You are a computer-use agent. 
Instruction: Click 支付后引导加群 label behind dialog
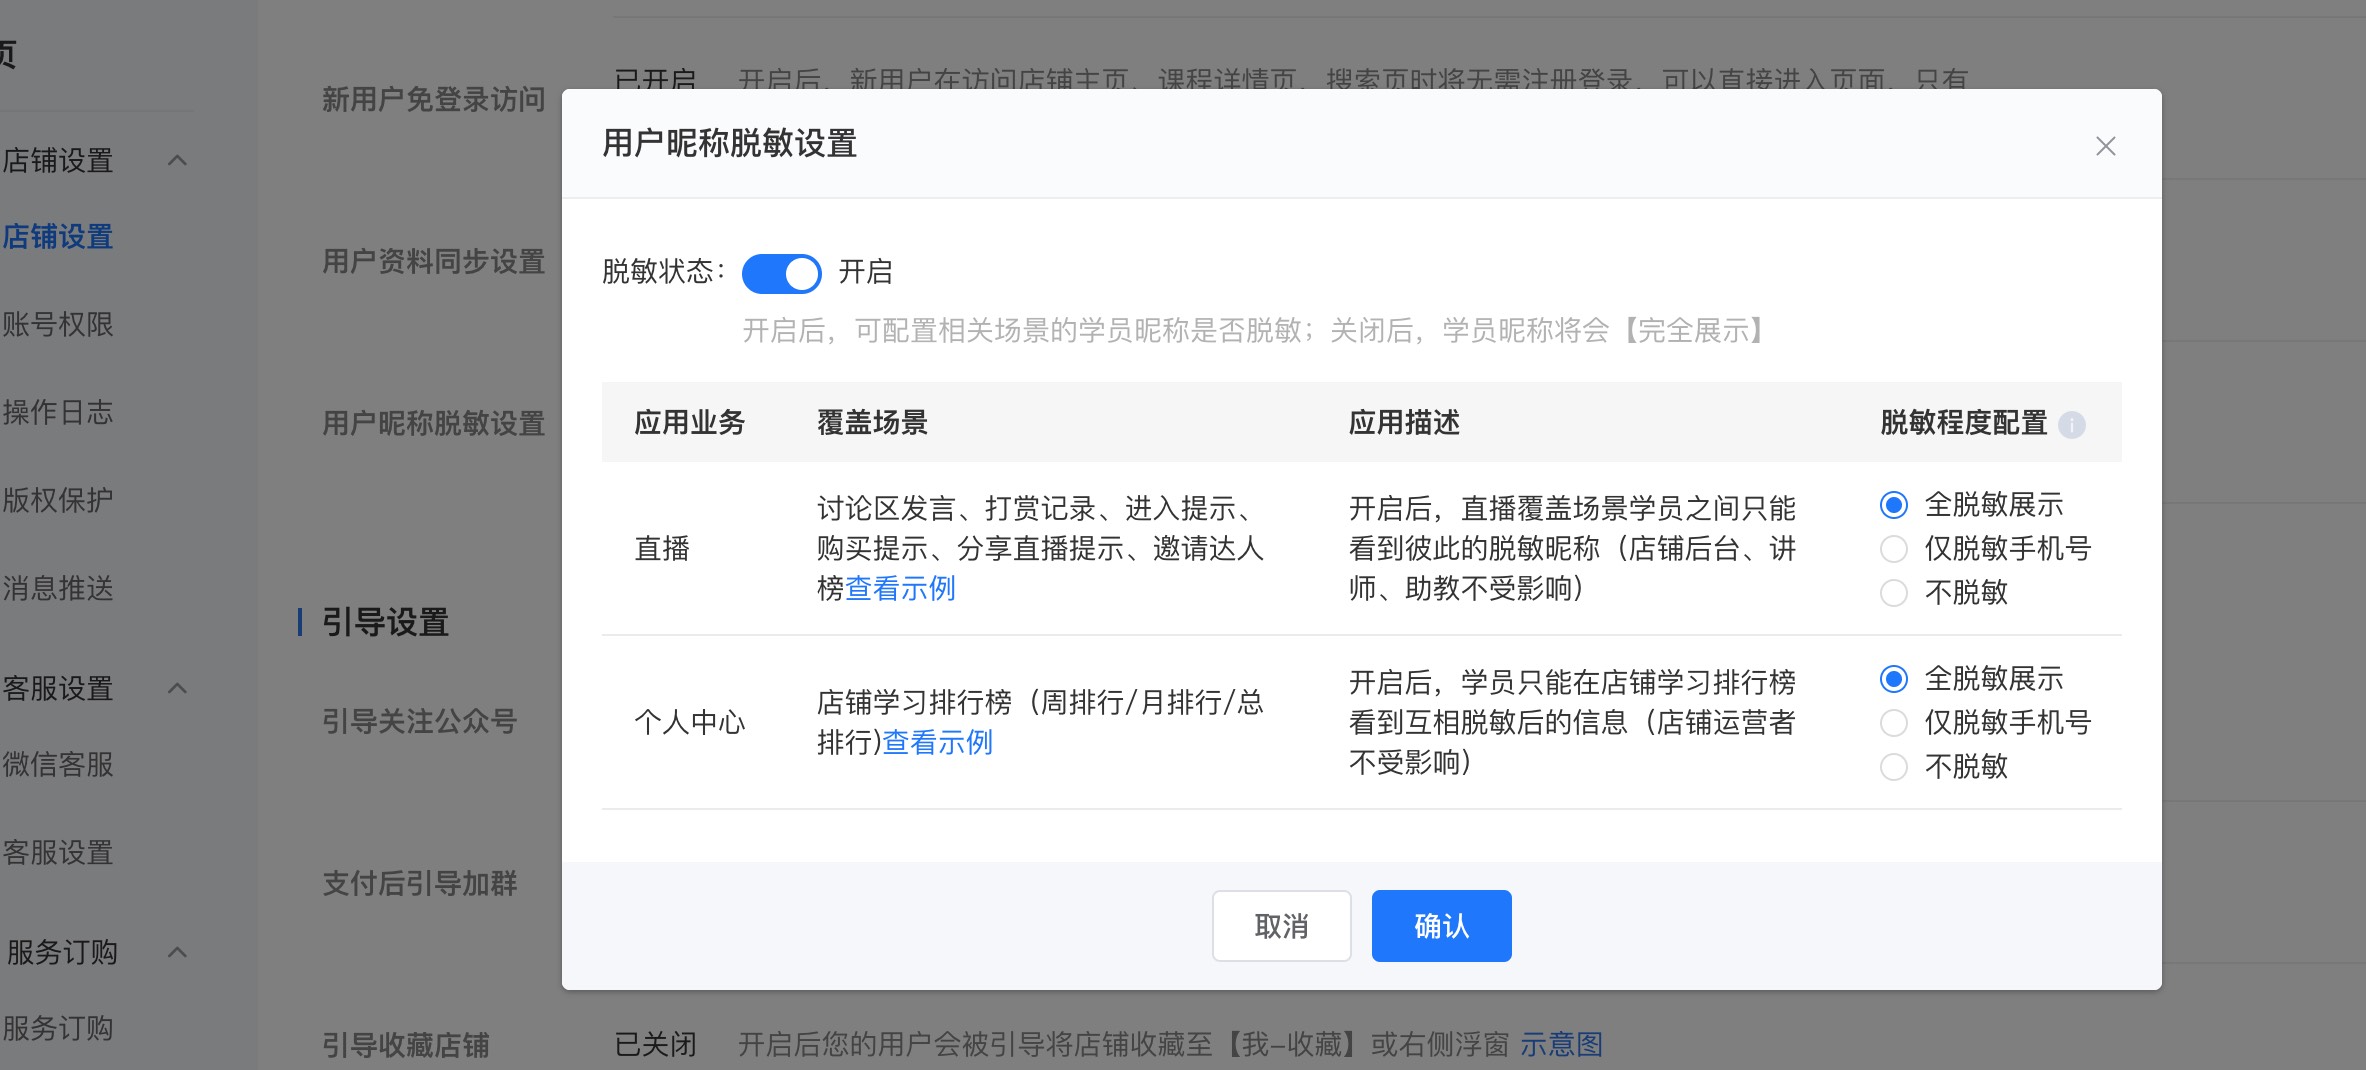pyautogui.click(x=419, y=884)
